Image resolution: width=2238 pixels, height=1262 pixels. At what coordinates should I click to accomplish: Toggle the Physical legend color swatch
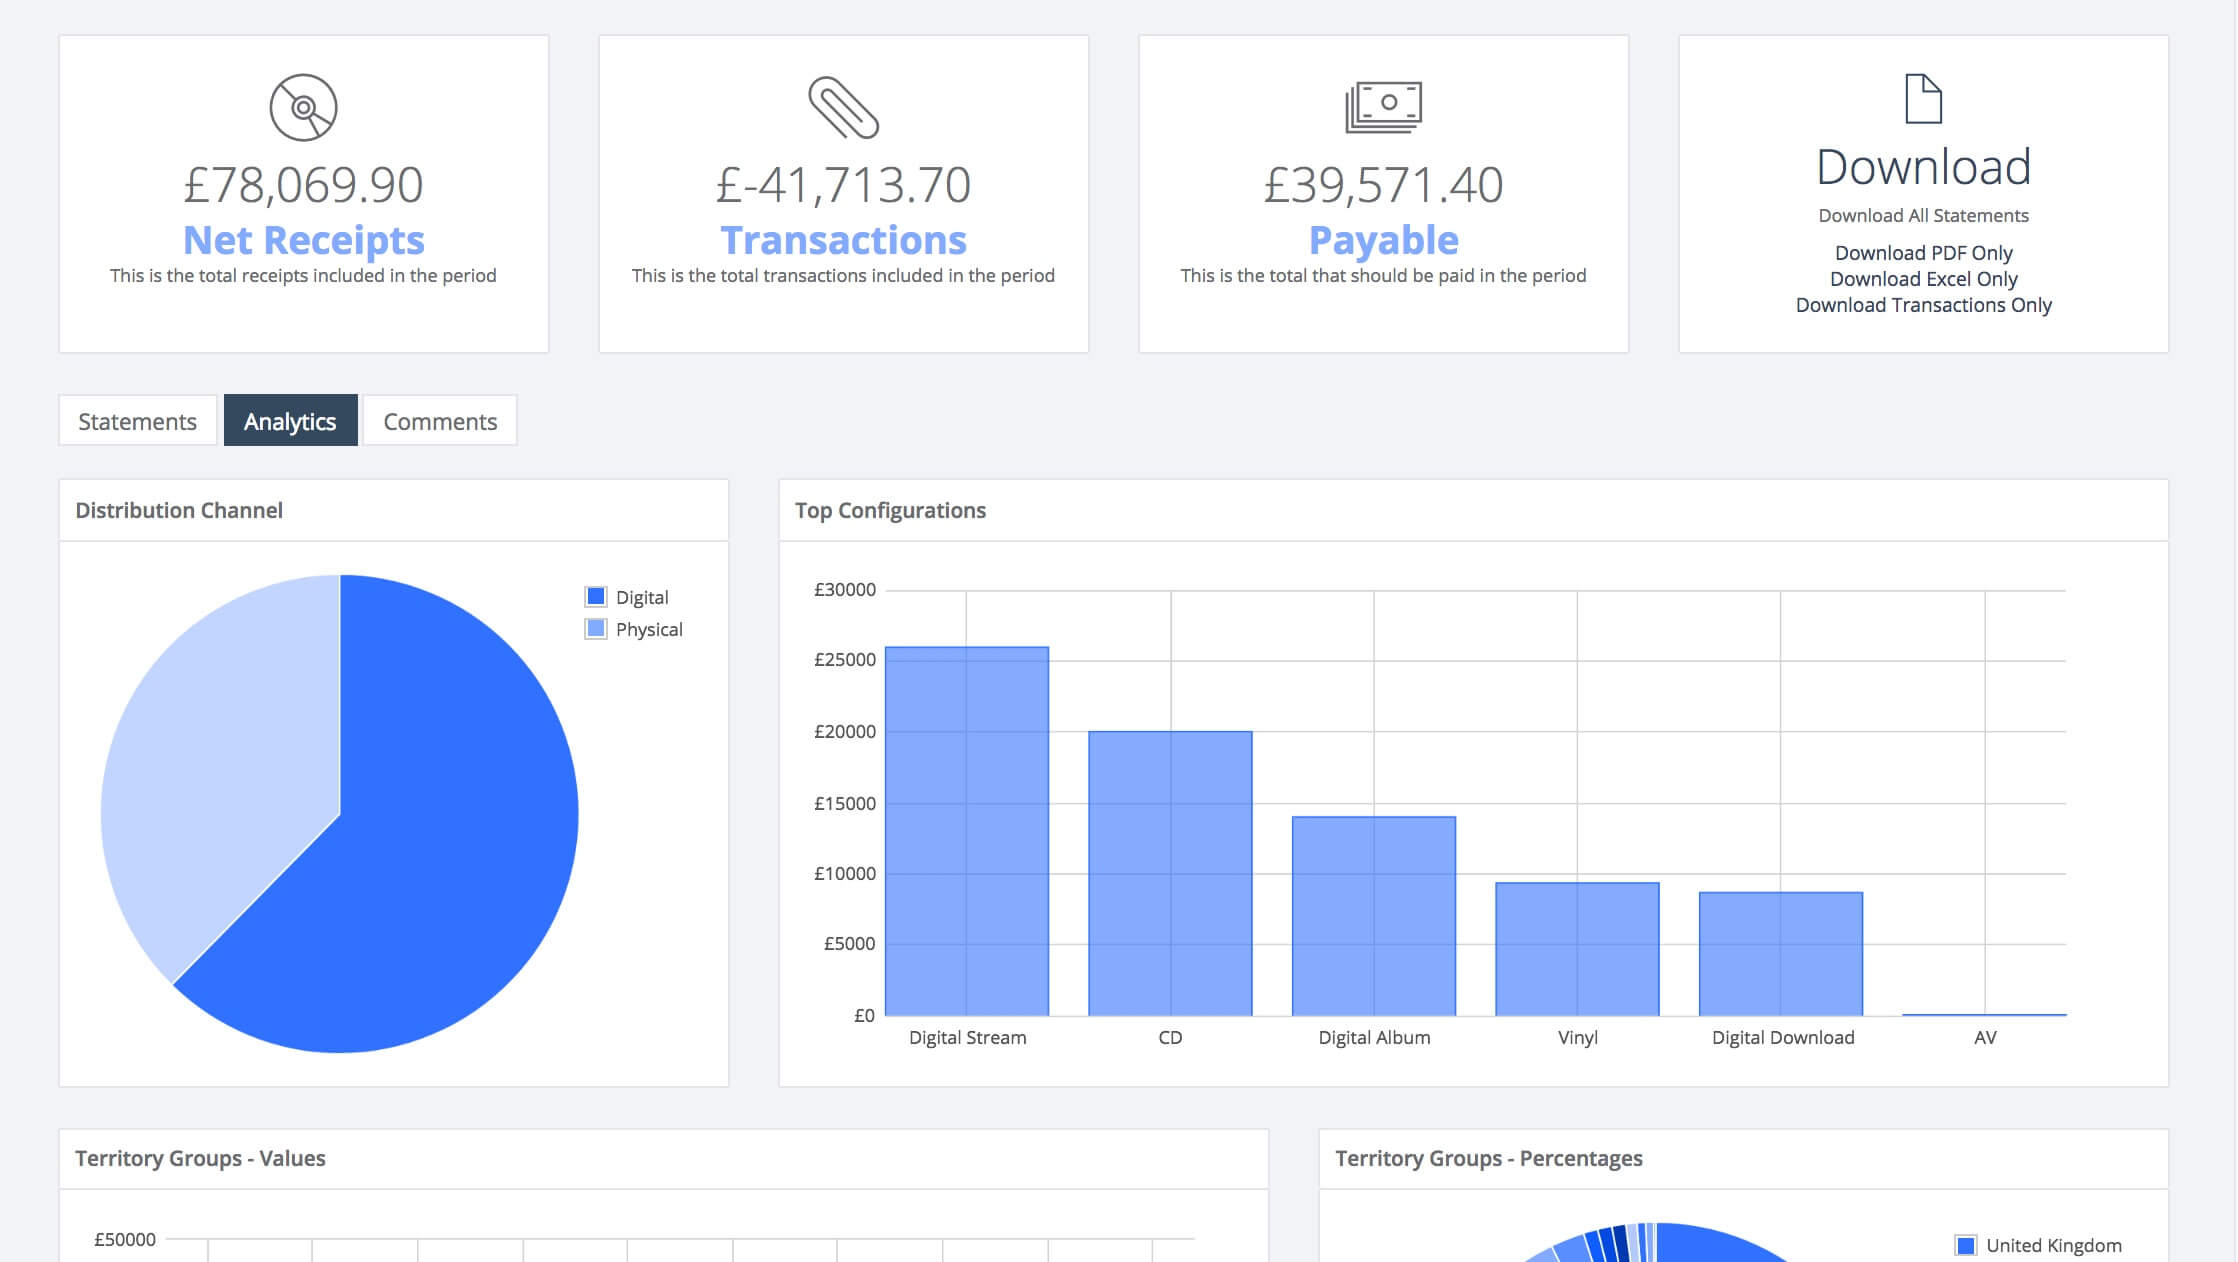pos(596,629)
